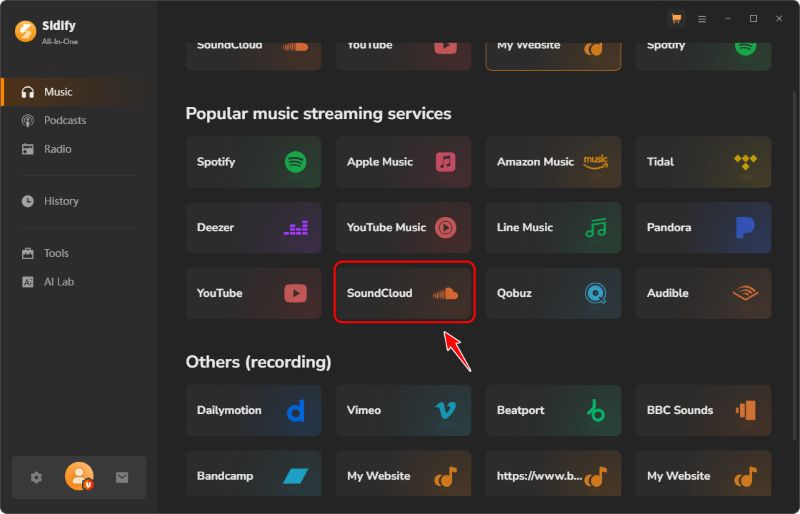Click the SoundCloud cloud icon in popular services

pos(445,293)
